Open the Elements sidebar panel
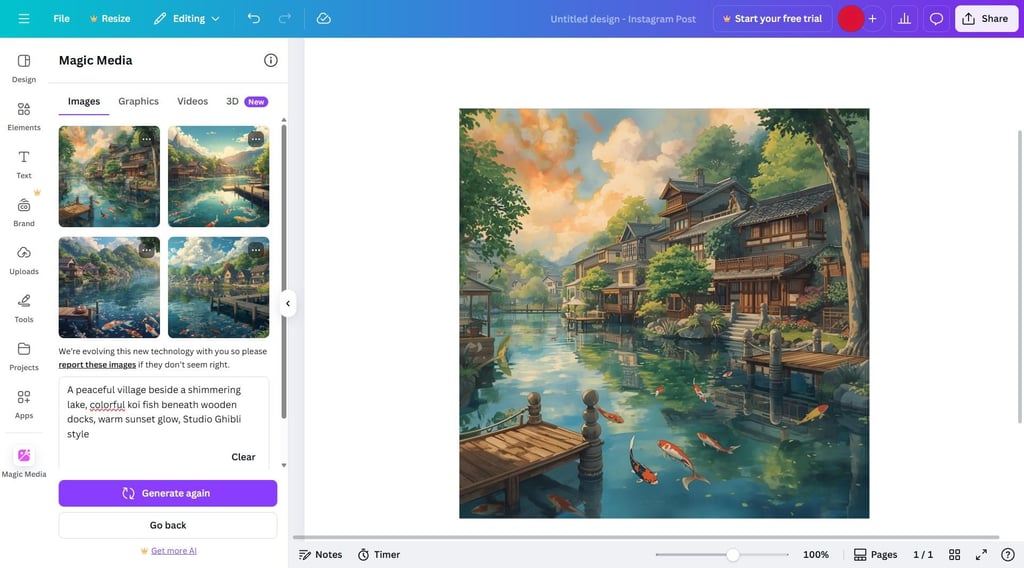This screenshot has height=568, width=1024. click(x=24, y=116)
